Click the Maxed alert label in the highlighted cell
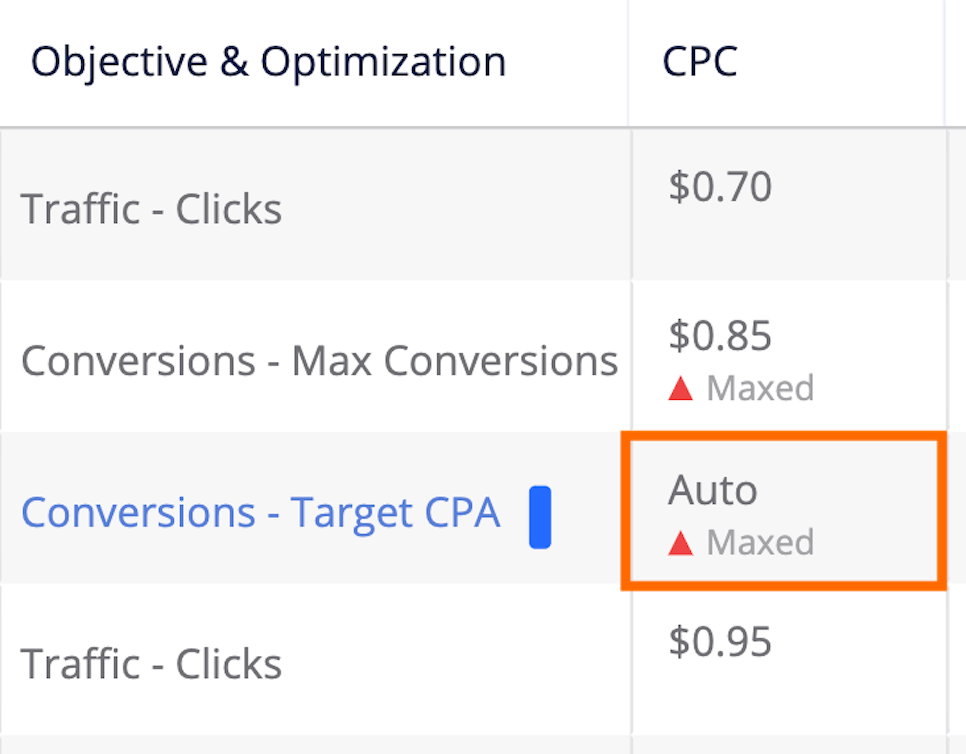Image resolution: width=966 pixels, height=754 pixels. tap(760, 542)
